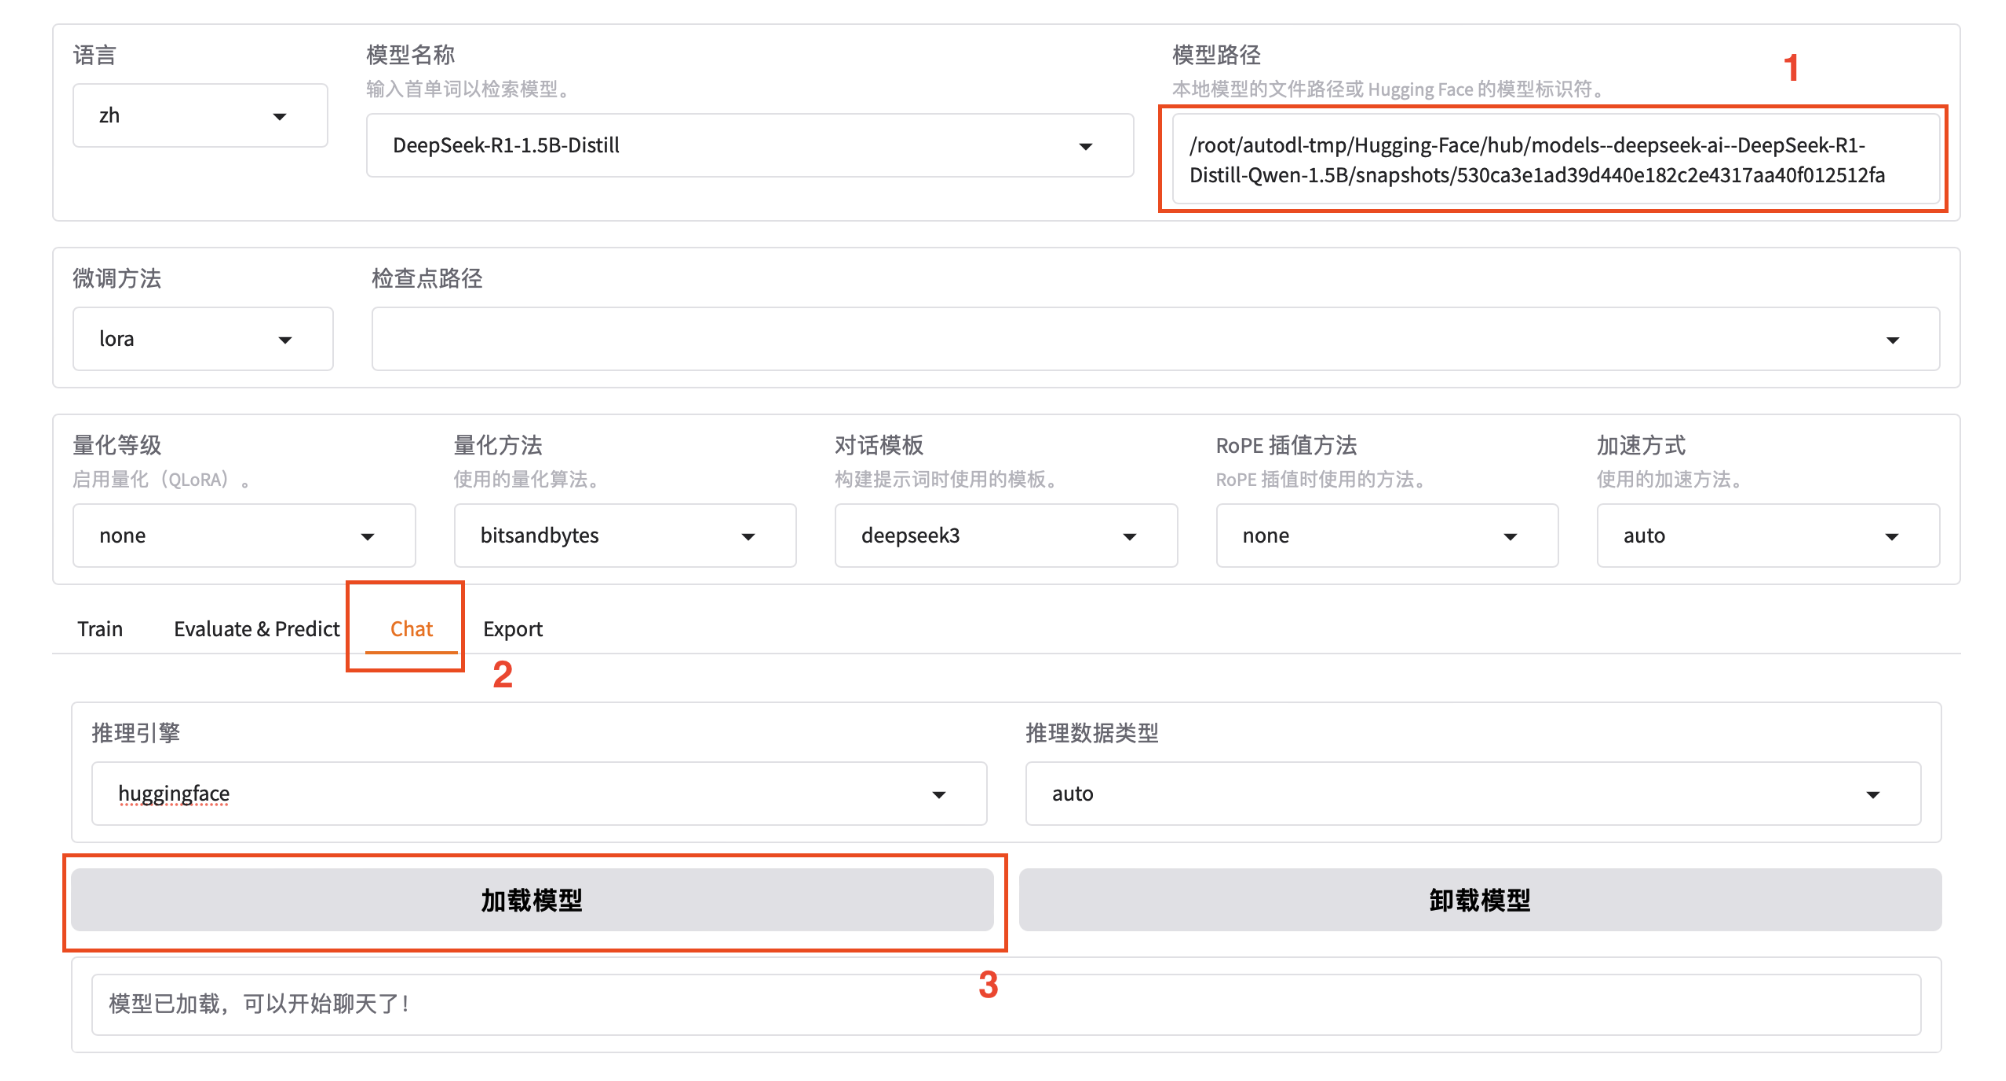The height and width of the screenshot is (1081, 2006).
Task: Expand the 模型名称 model name dropdown
Action: (748, 146)
